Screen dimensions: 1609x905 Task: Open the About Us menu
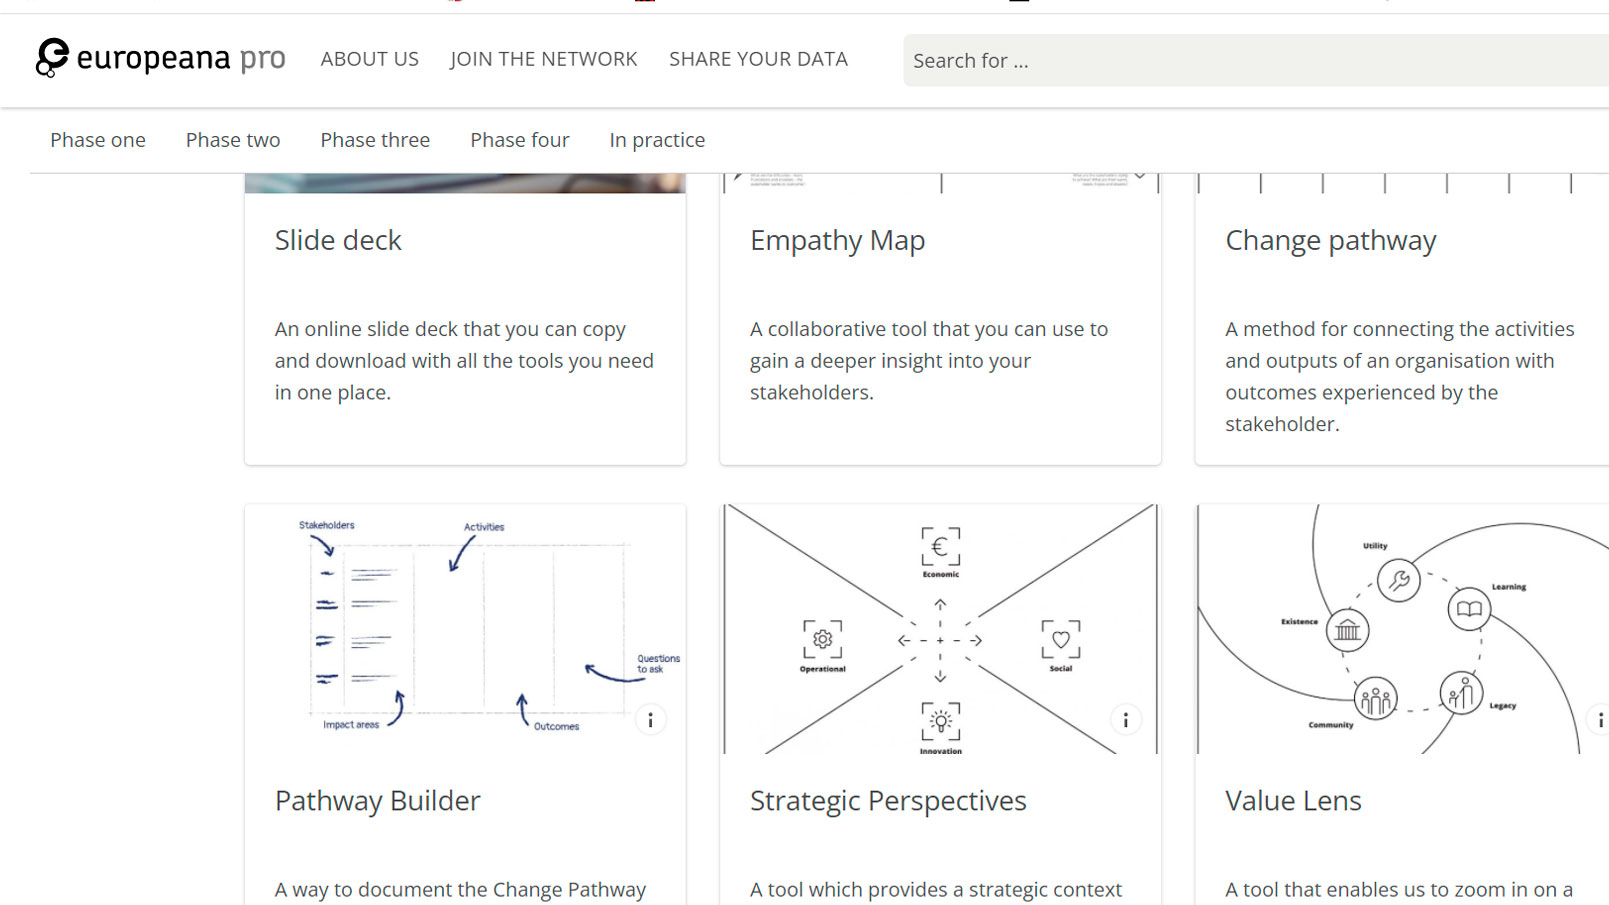[369, 59]
